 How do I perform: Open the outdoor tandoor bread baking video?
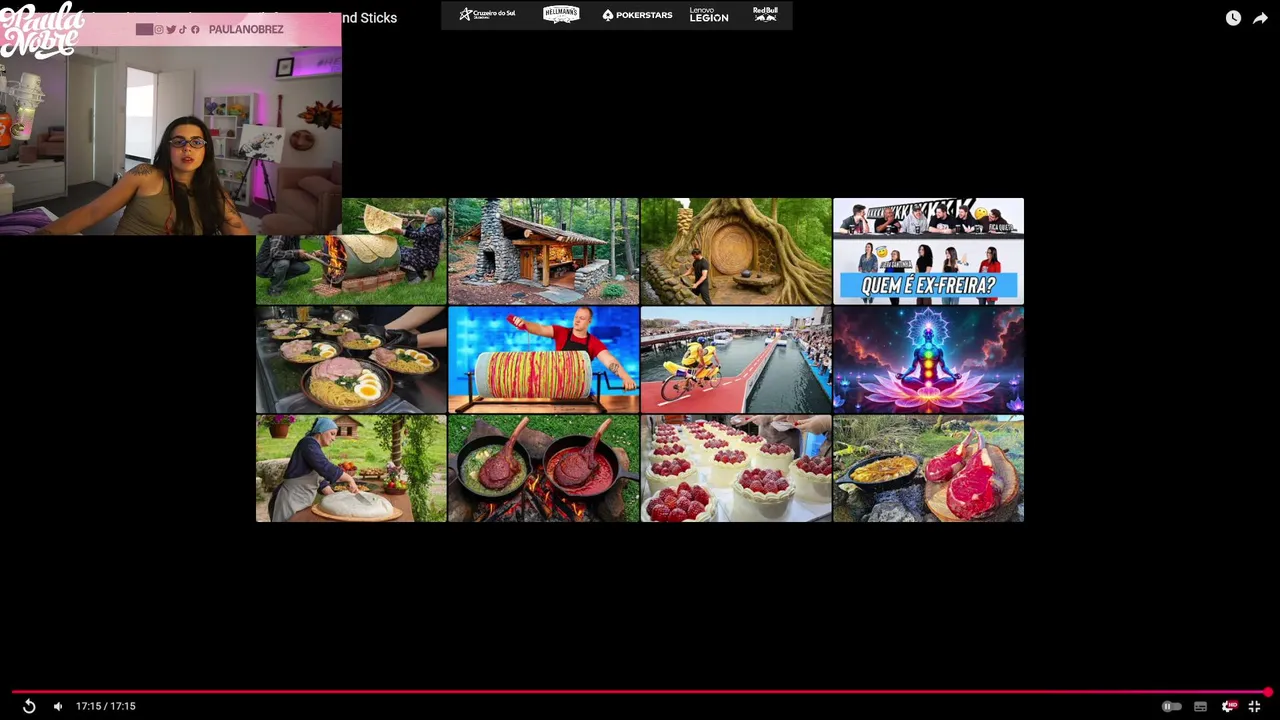(x=351, y=251)
